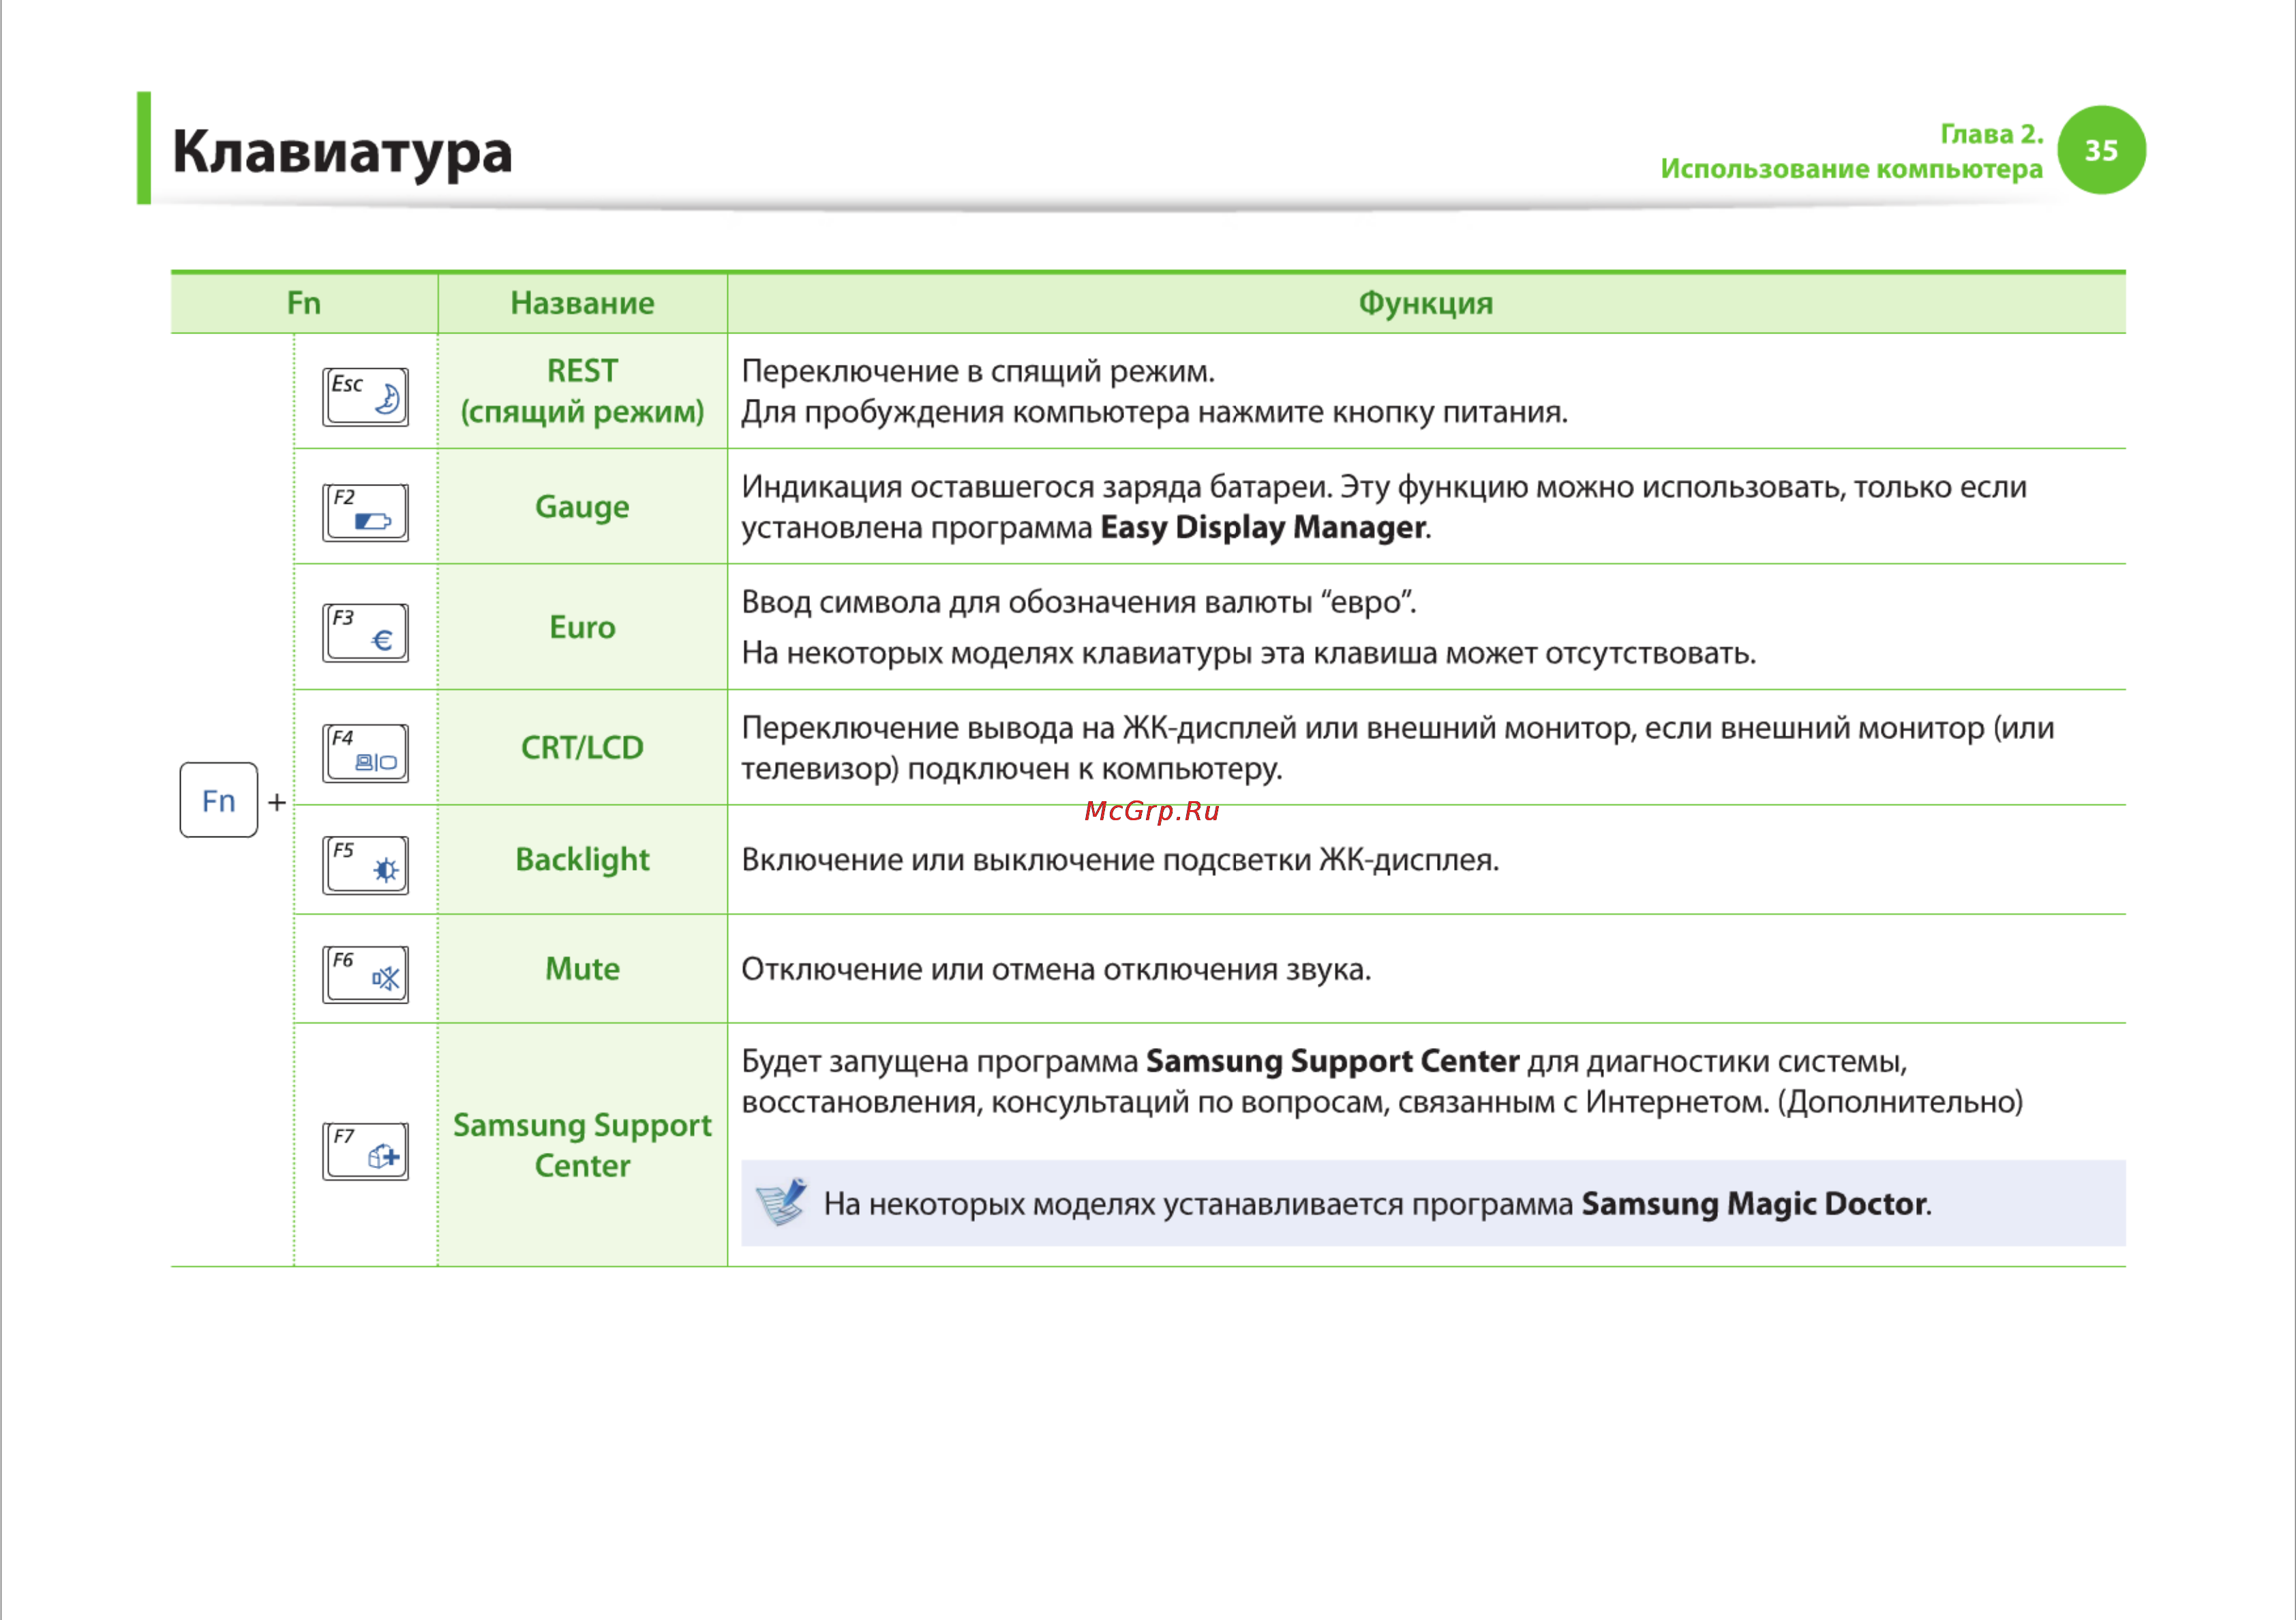Click the F4 CRT/LCD display key icon
This screenshot has height=1620, width=2296.
tap(365, 753)
